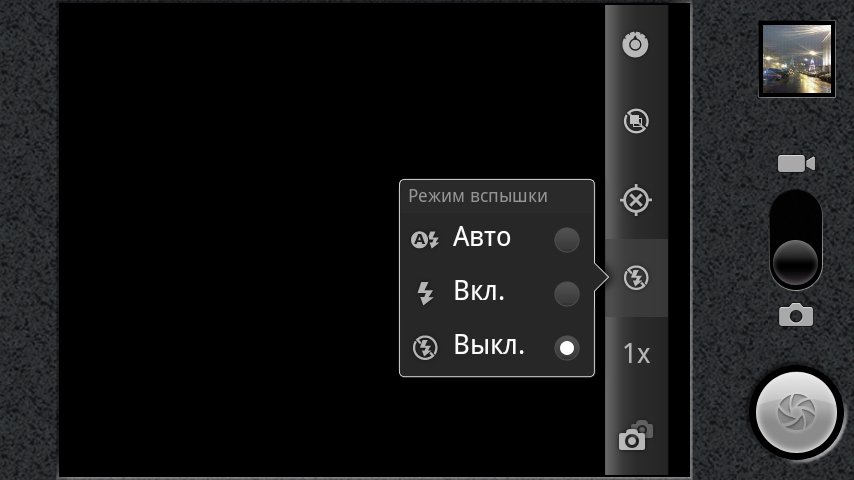This screenshot has width=854, height=480.
Task: Select the Авто flash radio button
Action: click(x=567, y=240)
